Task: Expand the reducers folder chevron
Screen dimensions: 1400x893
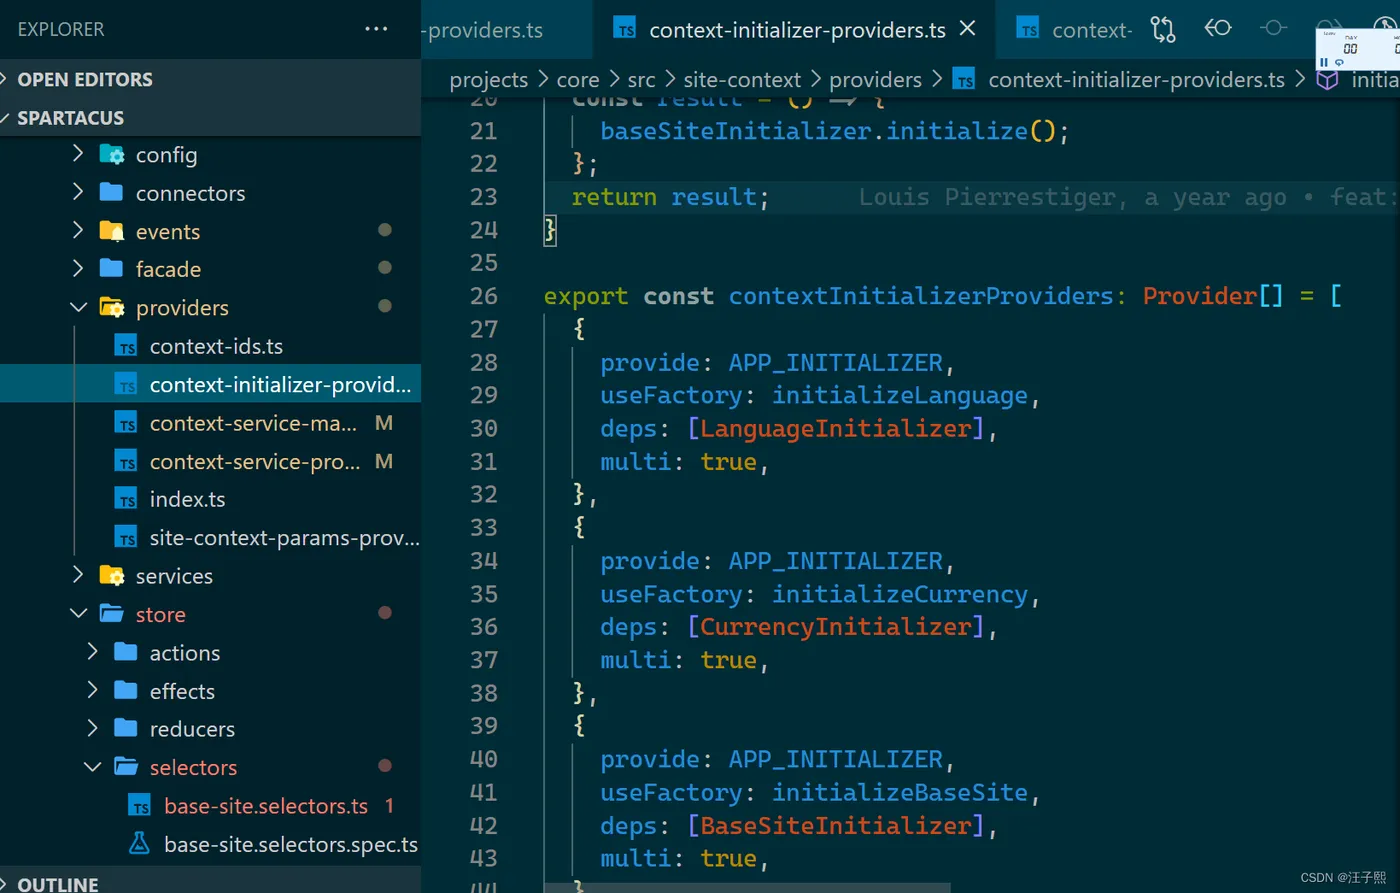Action: click(93, 728)
